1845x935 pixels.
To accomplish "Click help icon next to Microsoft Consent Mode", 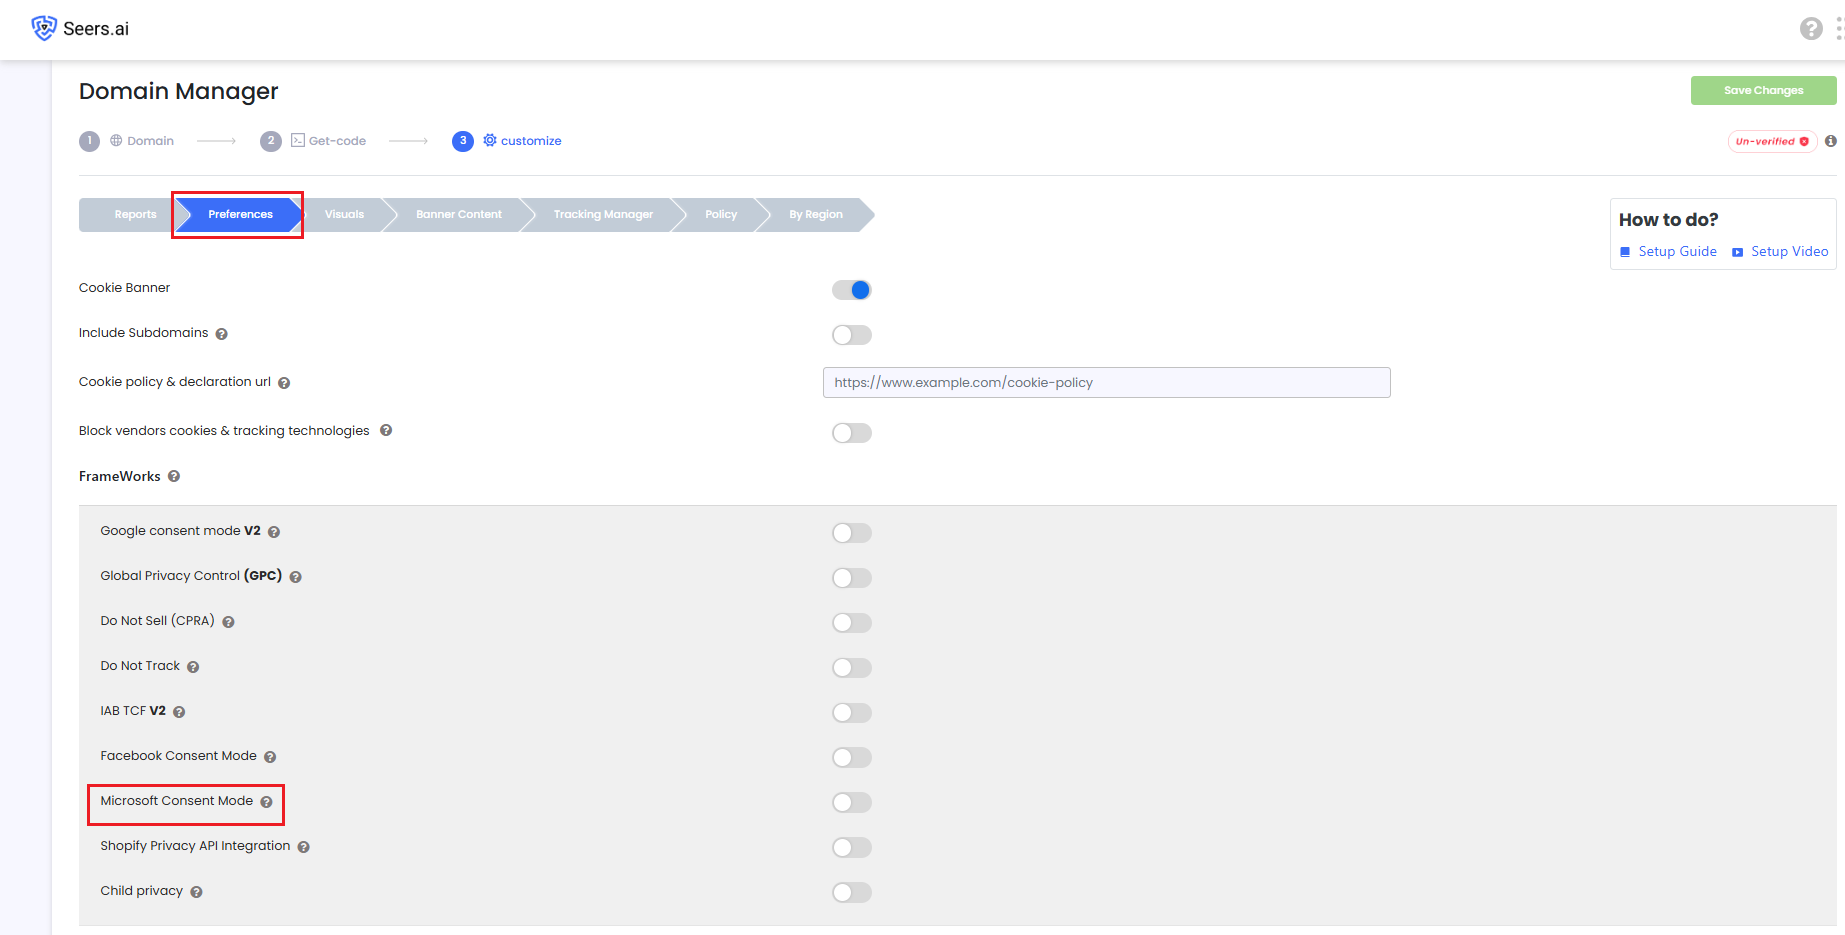I will (x=267, y=802).
